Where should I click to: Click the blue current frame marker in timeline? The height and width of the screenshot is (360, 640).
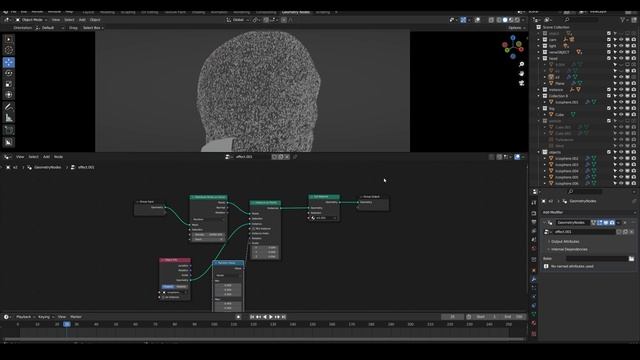click(x=67, y=324)
